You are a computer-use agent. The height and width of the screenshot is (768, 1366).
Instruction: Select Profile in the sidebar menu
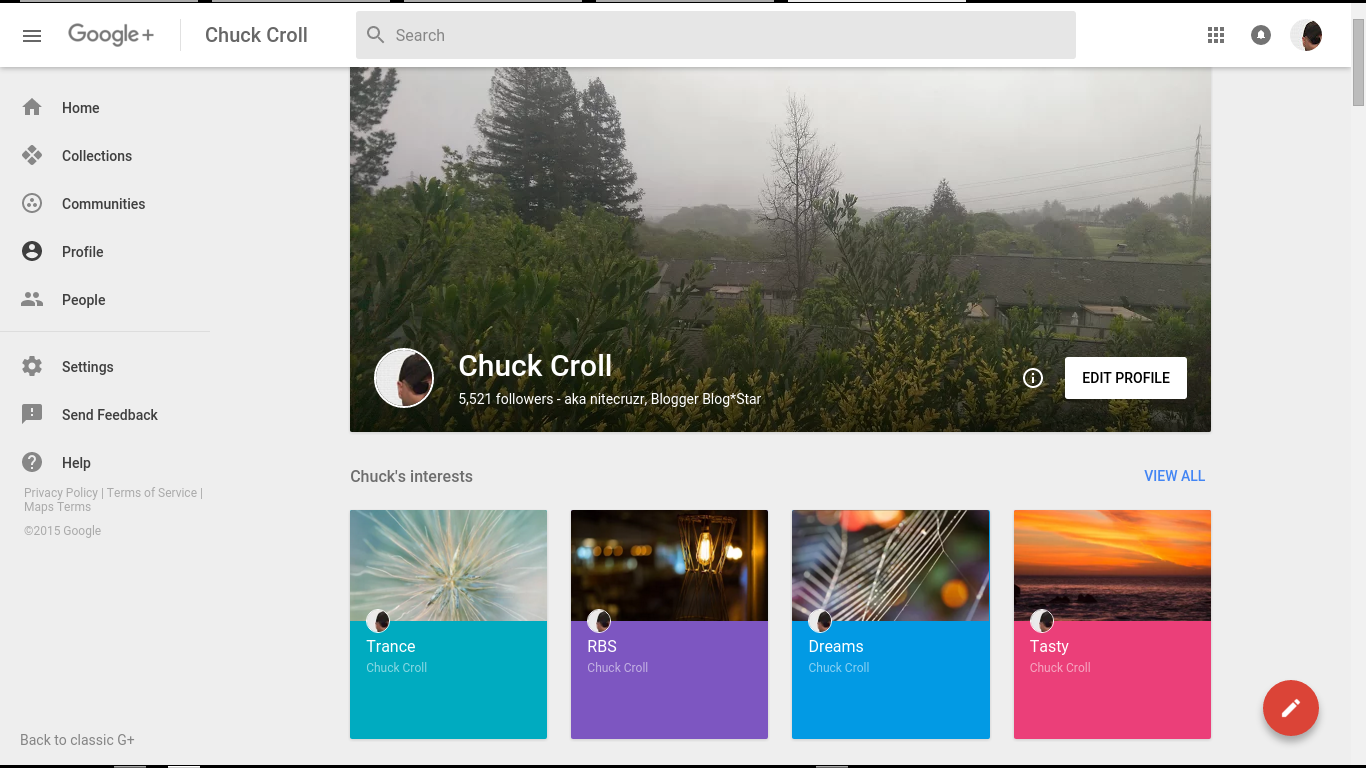(x=83, y=251)
